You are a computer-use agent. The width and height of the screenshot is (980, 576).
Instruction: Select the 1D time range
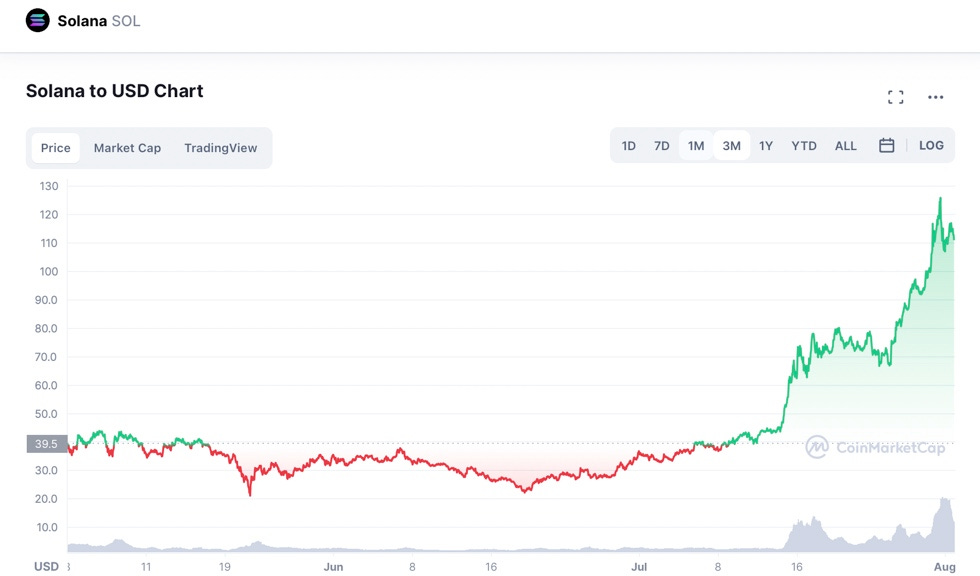(x=629, y=146)
